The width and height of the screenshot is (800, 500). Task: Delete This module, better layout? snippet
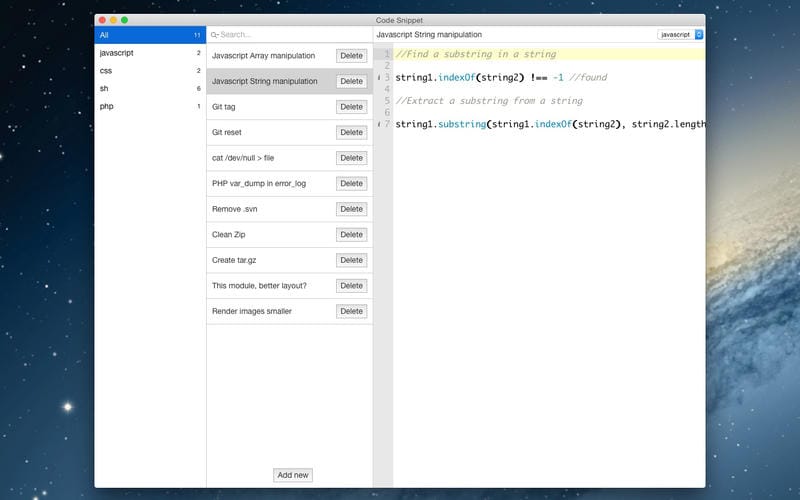352,285
